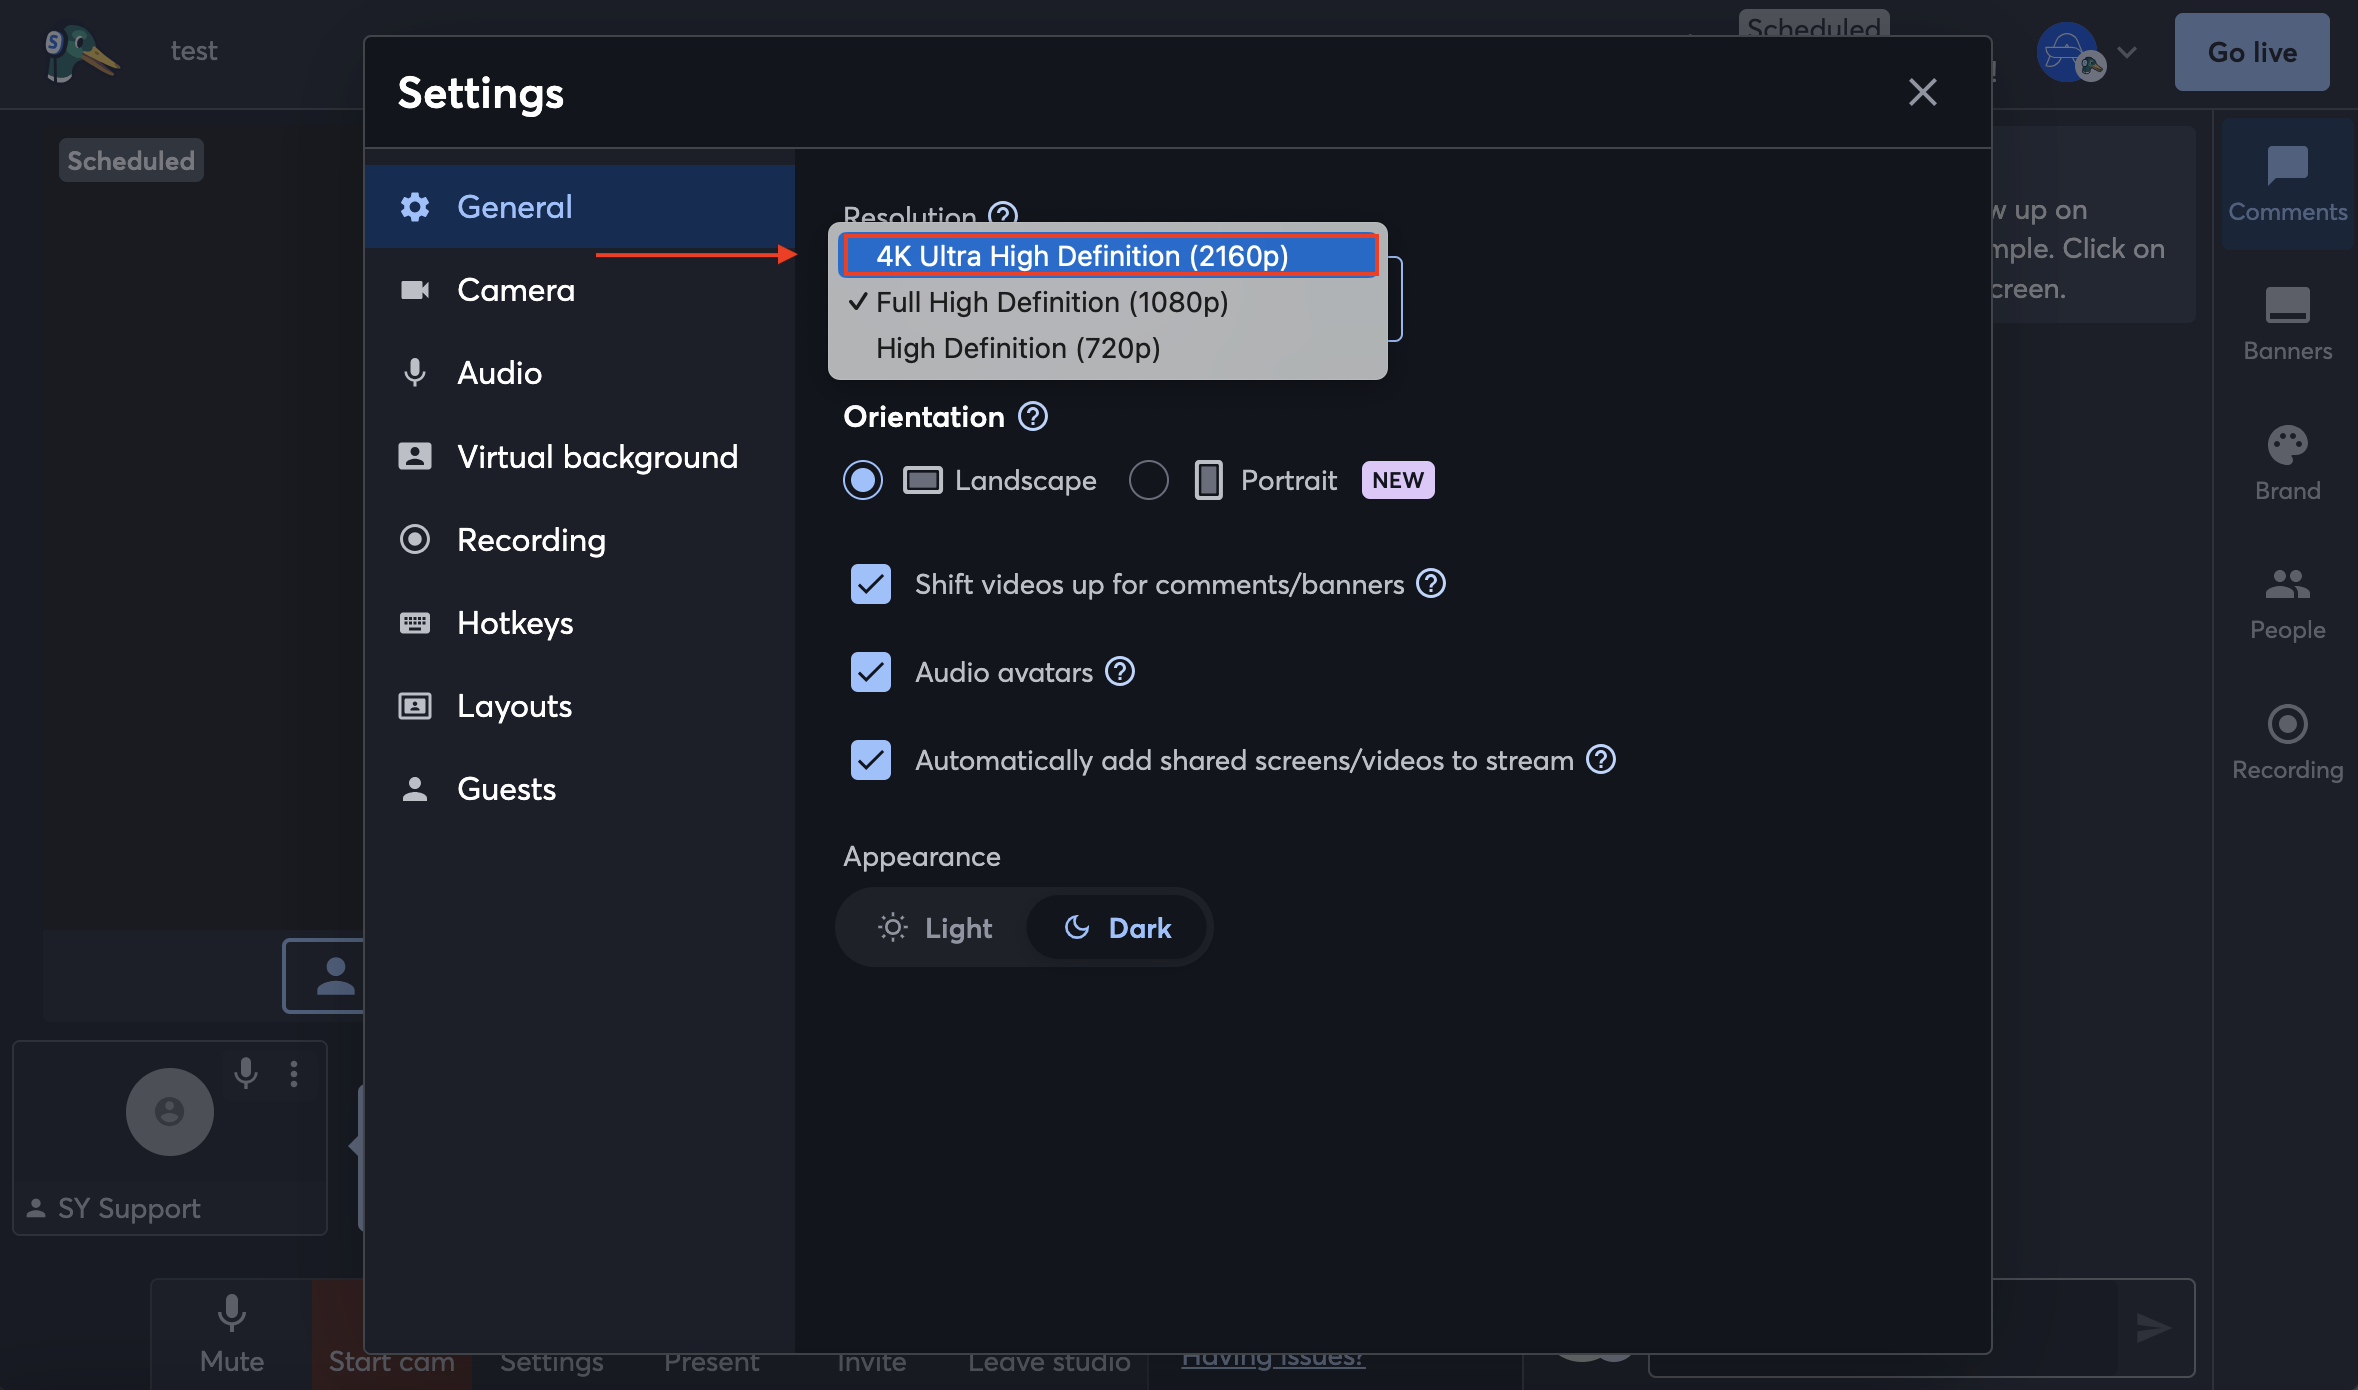The image size is (2358, 1390).
Task: Close the Settings dialog
Action: click(1922, 92)
